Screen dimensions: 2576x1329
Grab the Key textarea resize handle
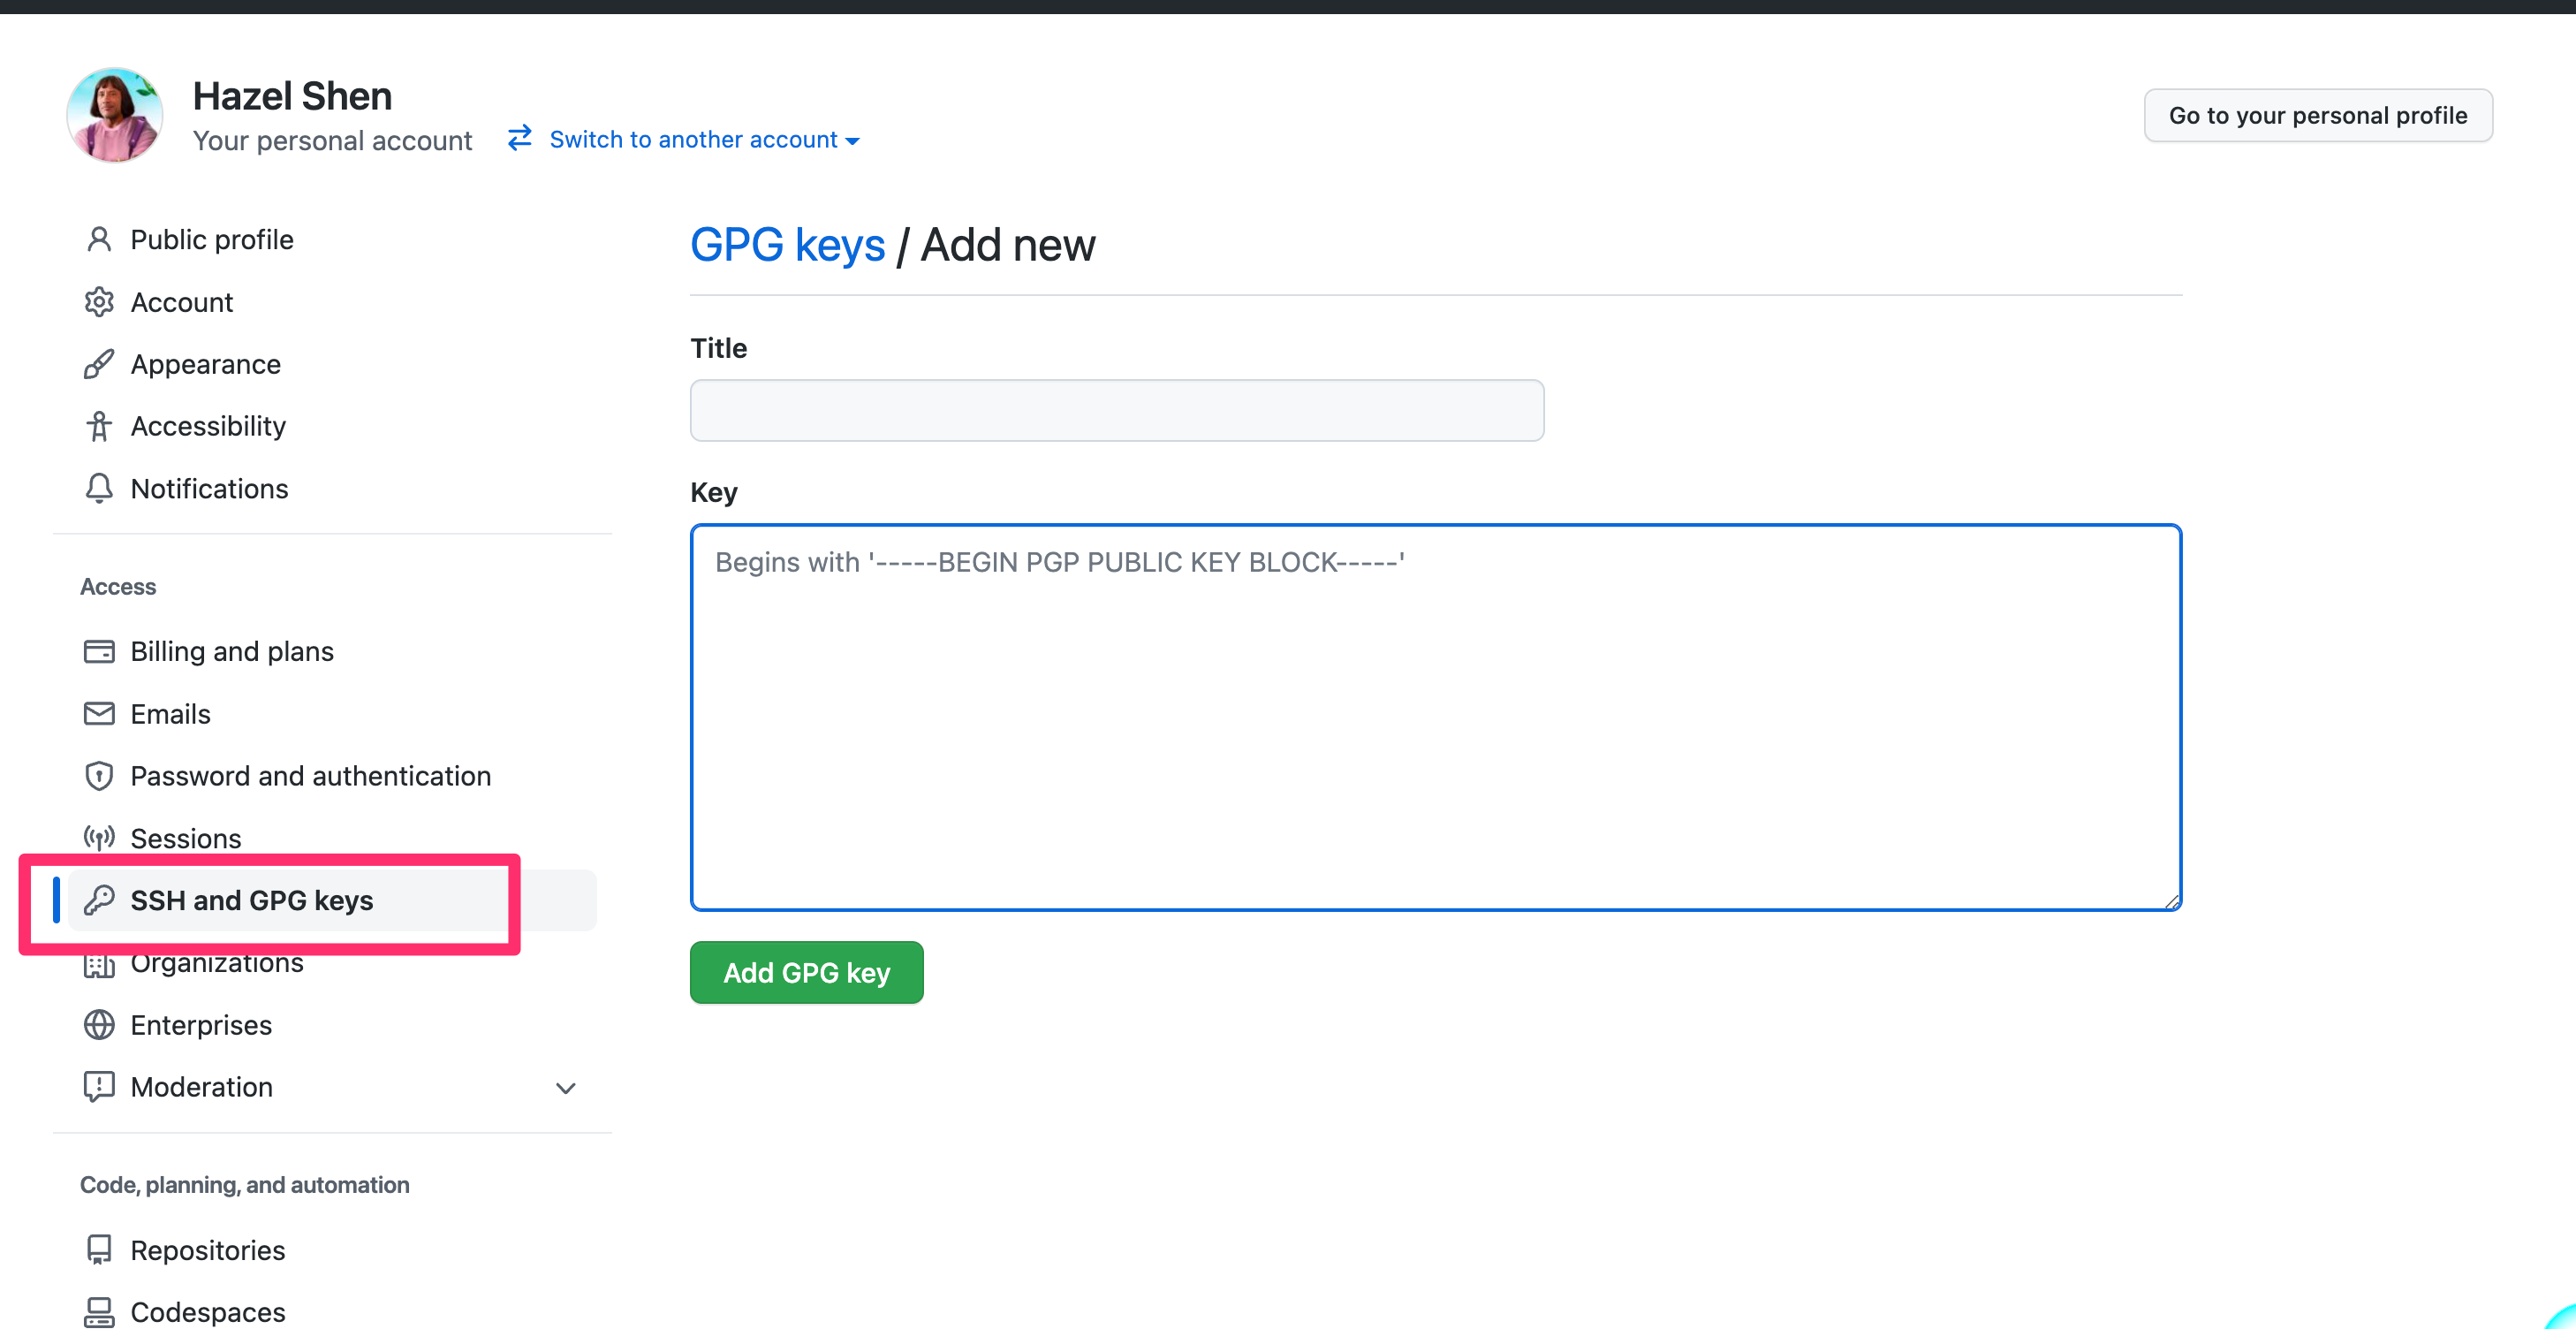pos(2171,901)
